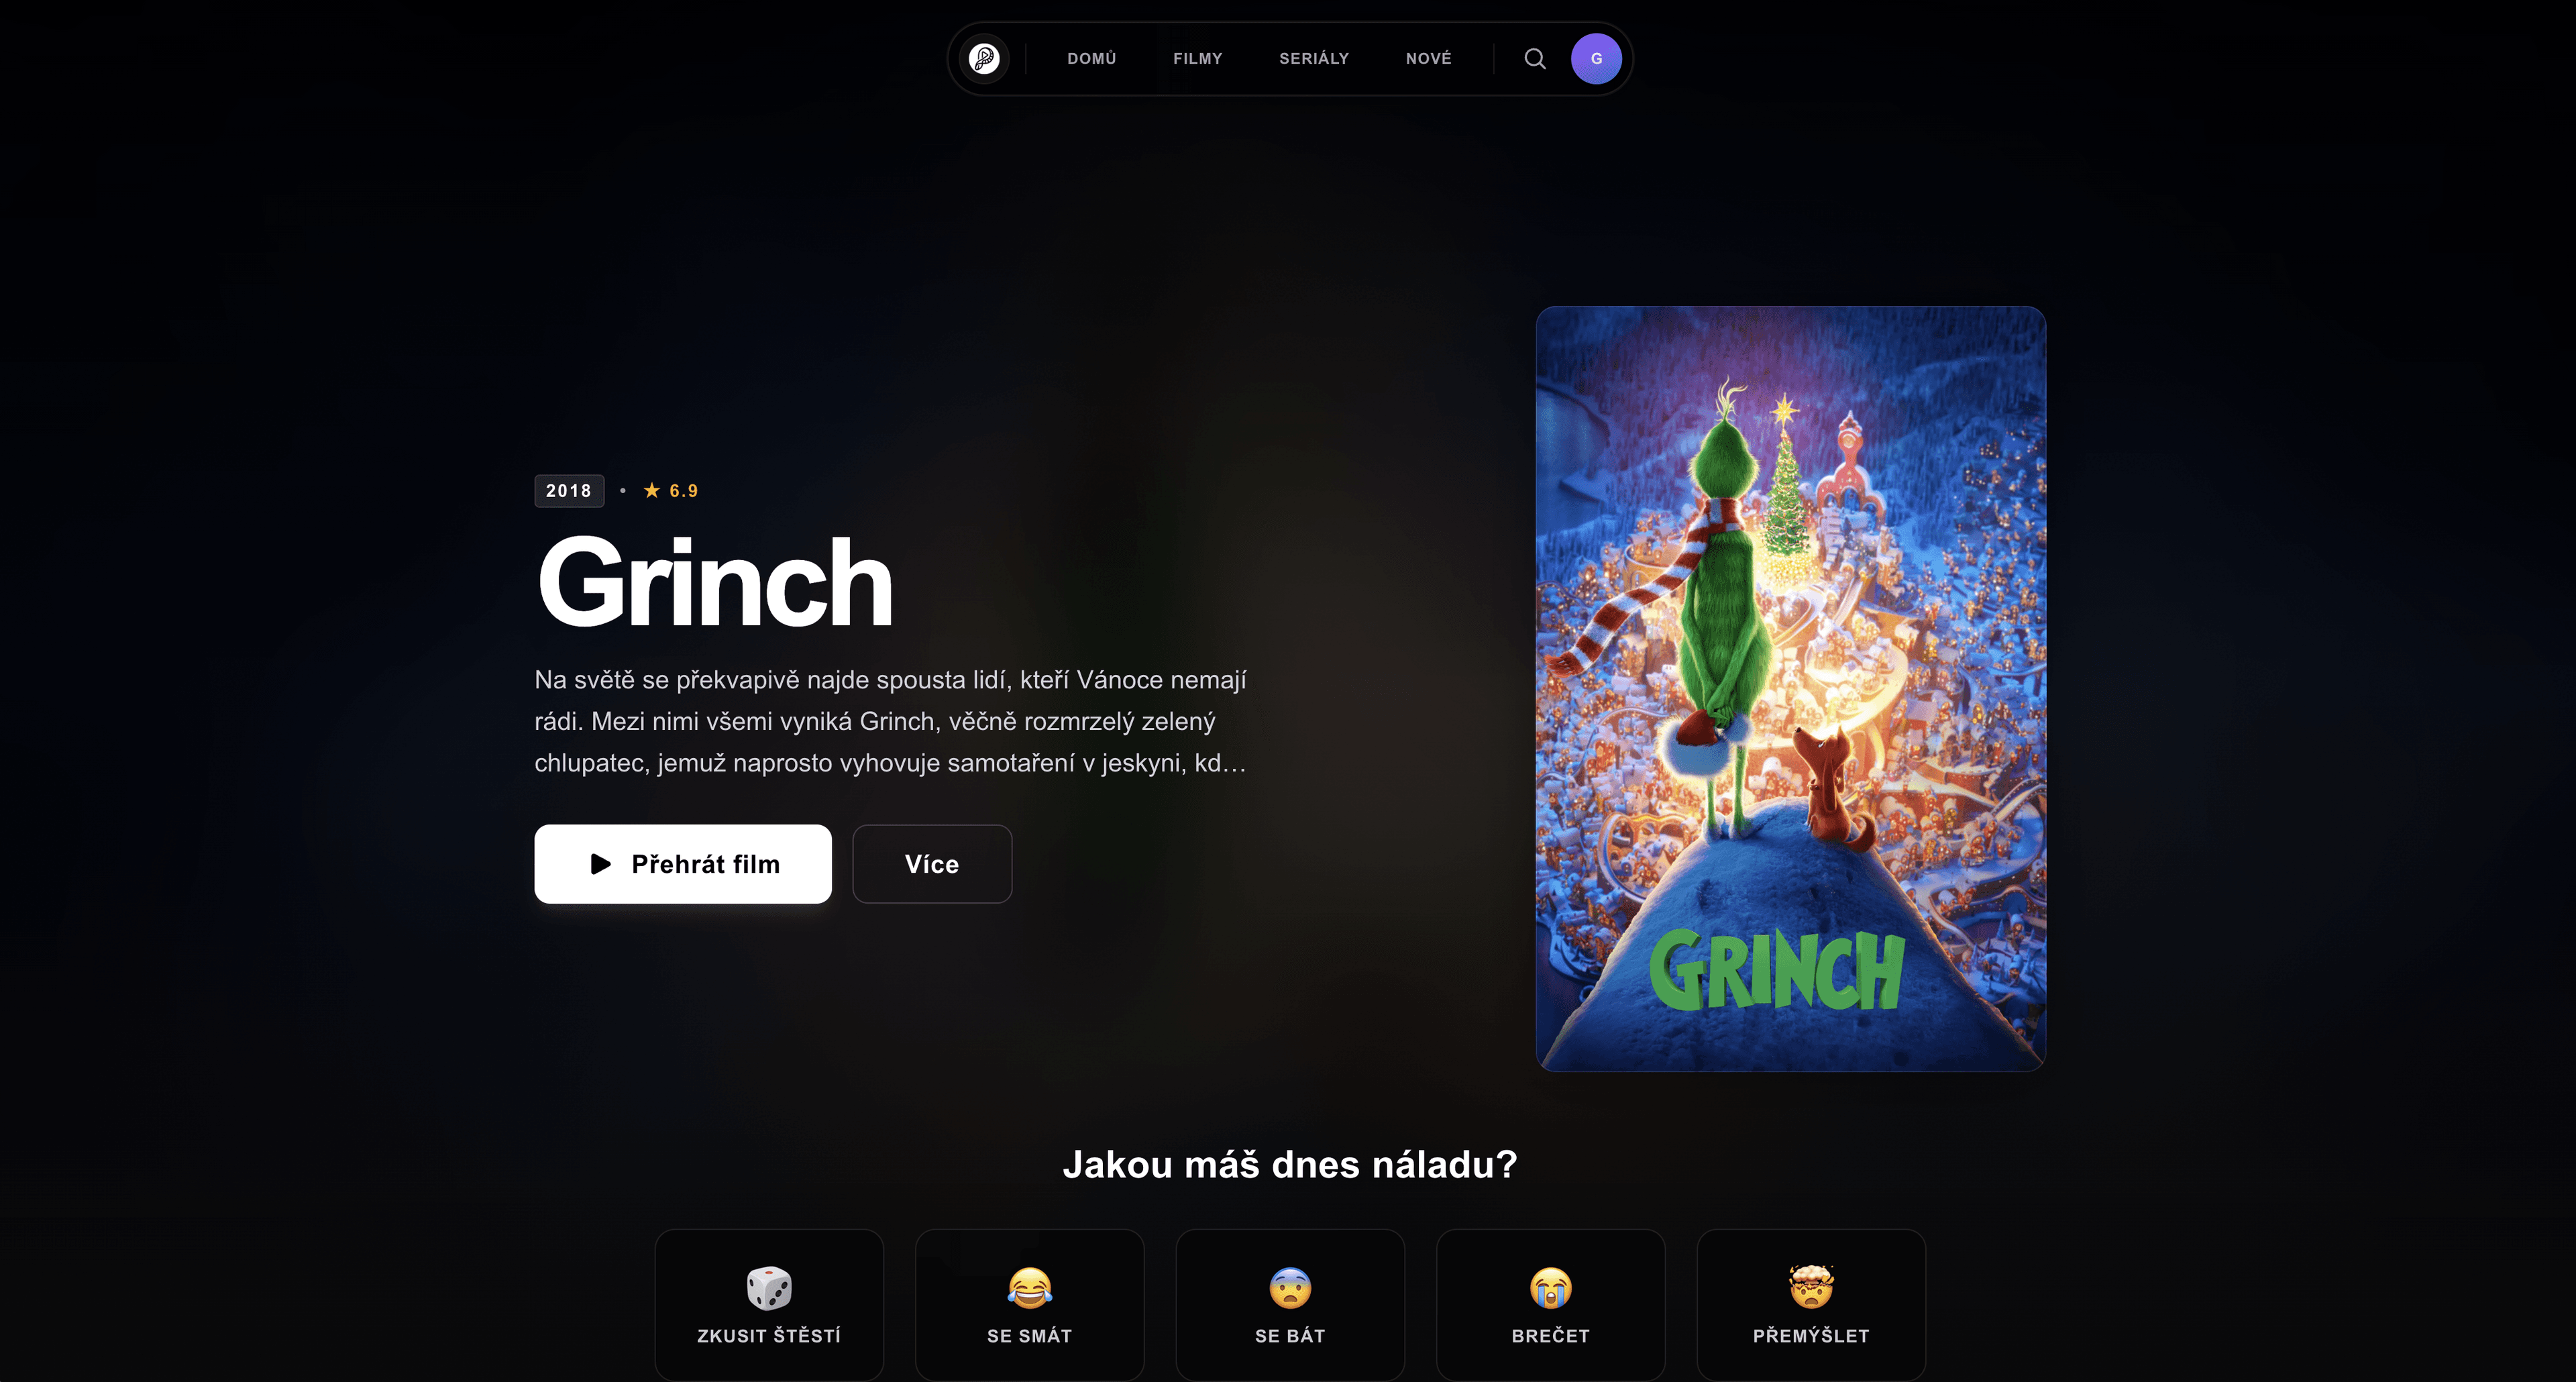
Task: Choose the scared Se bát mood
Action: tap(1290, 1305)
